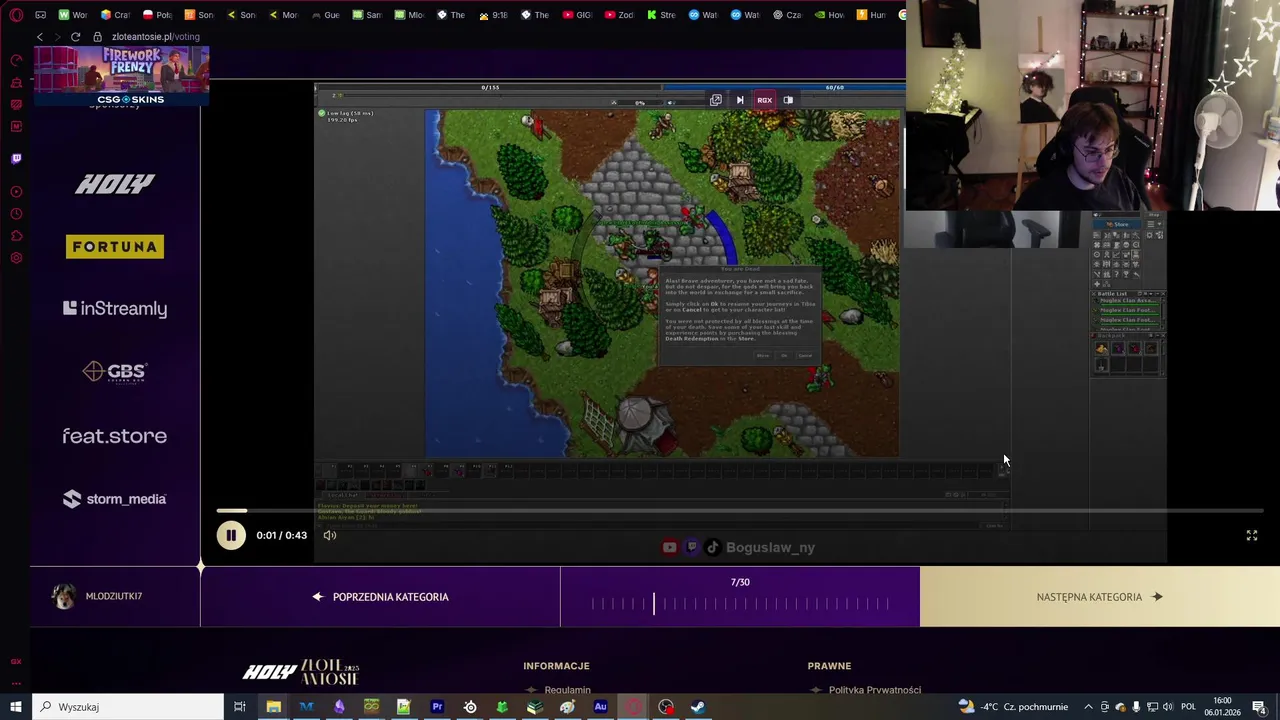Open the Opera menu logo
The image size is (1280, 720).
[16, 15]
